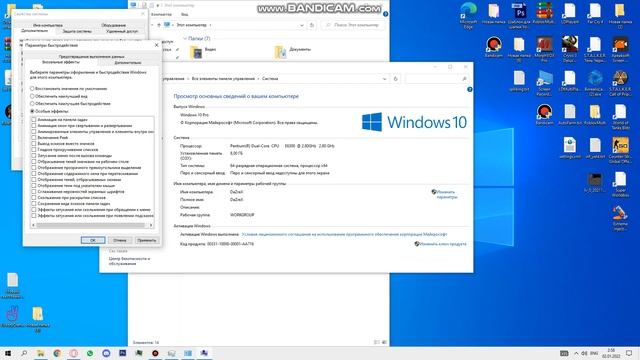
Task: Refresh the System window address bar
Action: point(395,79)
